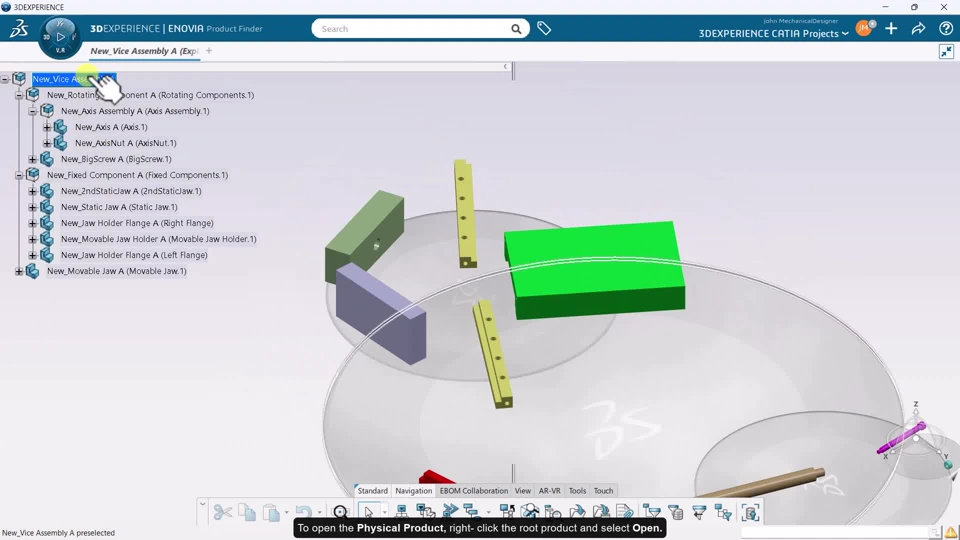The image size is (960, 540).
Task: Click the Share arrow icon
Action: click(918, 28)
